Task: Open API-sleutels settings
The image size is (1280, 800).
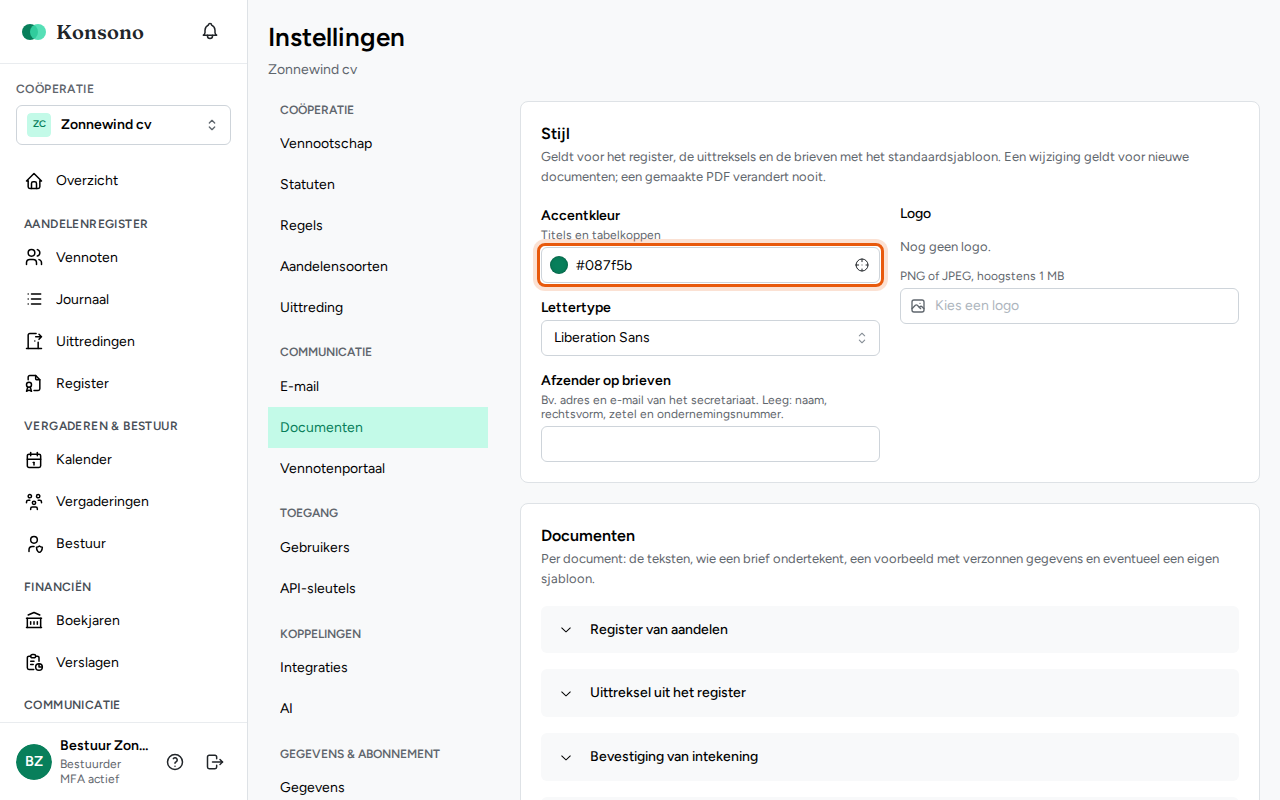Action: click(x=378, y=589)
